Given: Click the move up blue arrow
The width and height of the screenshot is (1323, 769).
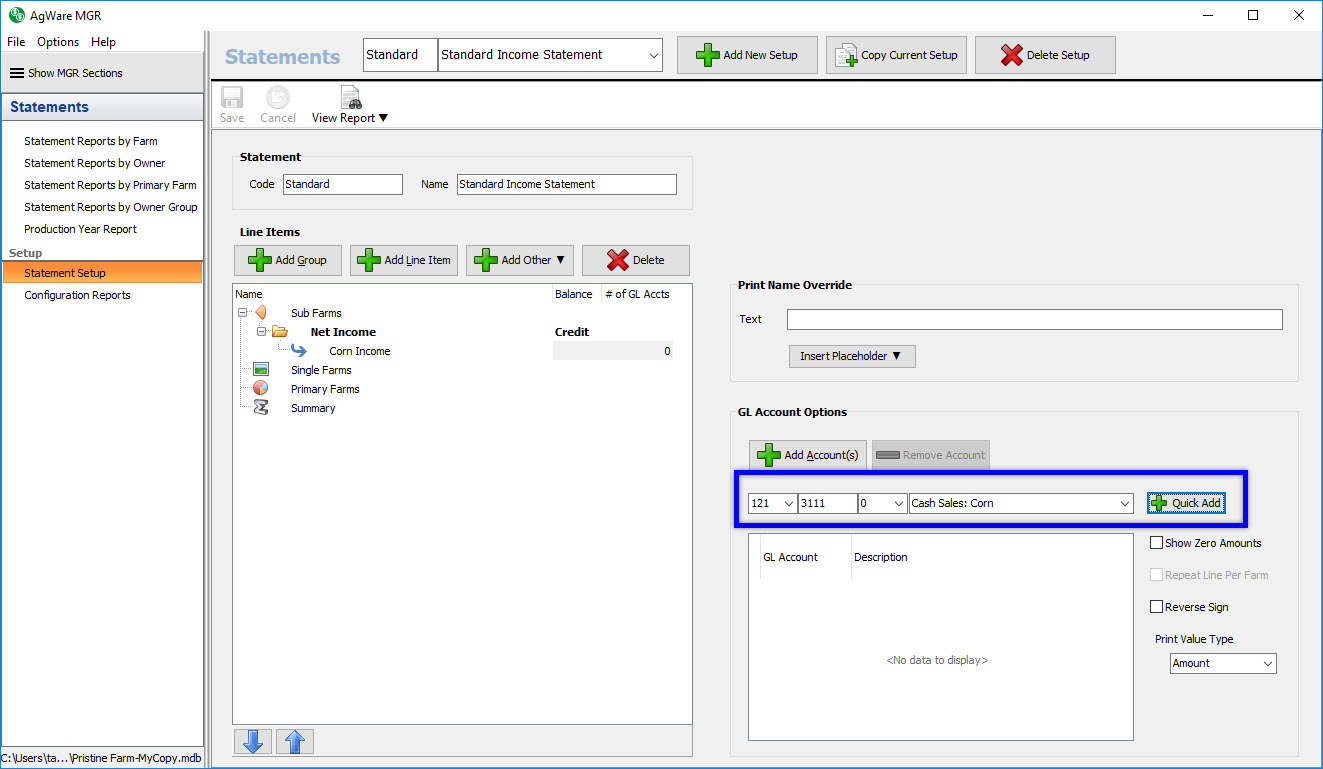Looking at the screenshot, I should tap(295, 741).
